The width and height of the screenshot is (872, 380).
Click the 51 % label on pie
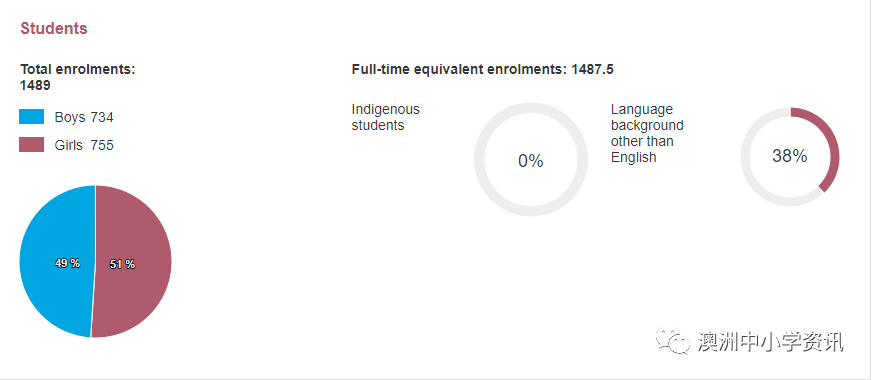click(x=122, y=264)
